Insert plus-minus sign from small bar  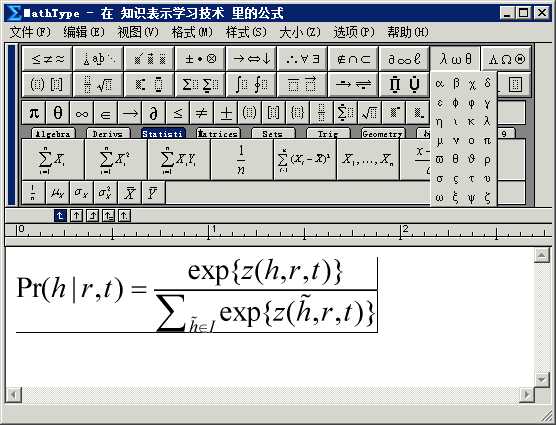[x=226, y=113]
